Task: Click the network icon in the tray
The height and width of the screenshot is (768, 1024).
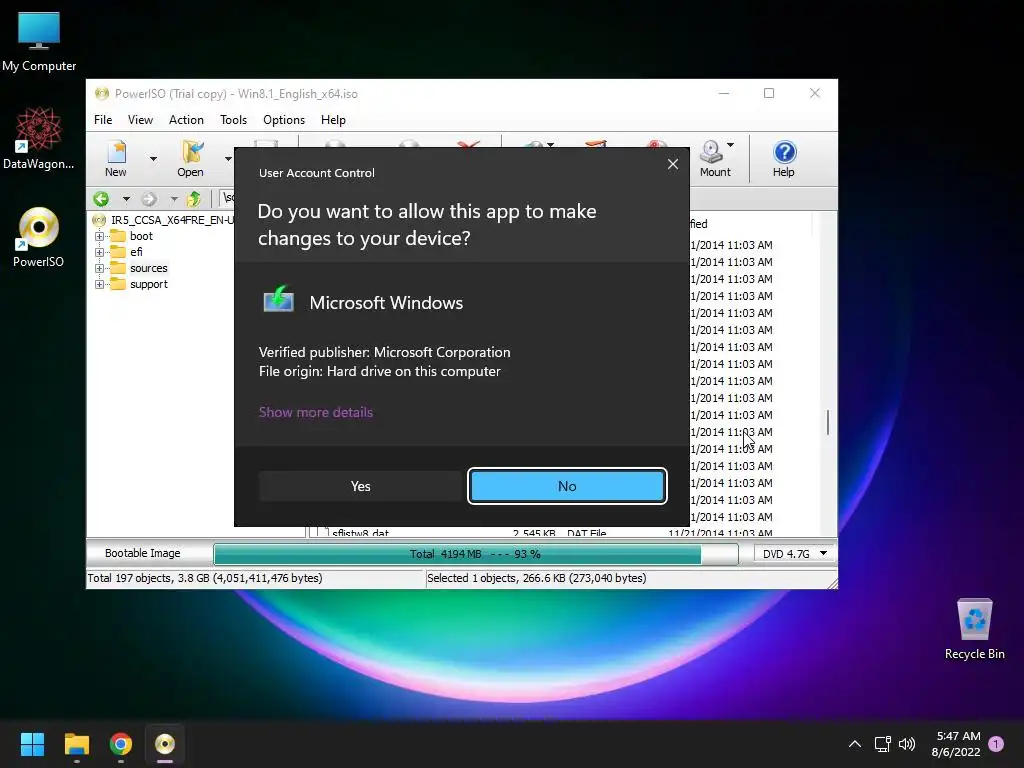Action: (882, 744)
